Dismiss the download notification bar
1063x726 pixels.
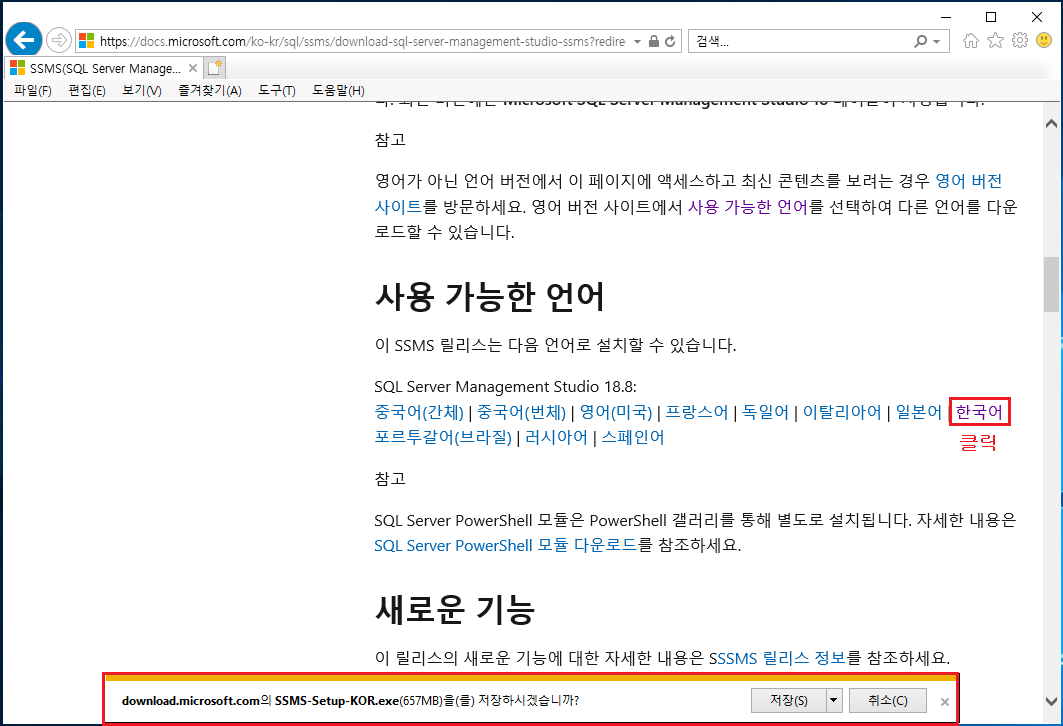944,702
